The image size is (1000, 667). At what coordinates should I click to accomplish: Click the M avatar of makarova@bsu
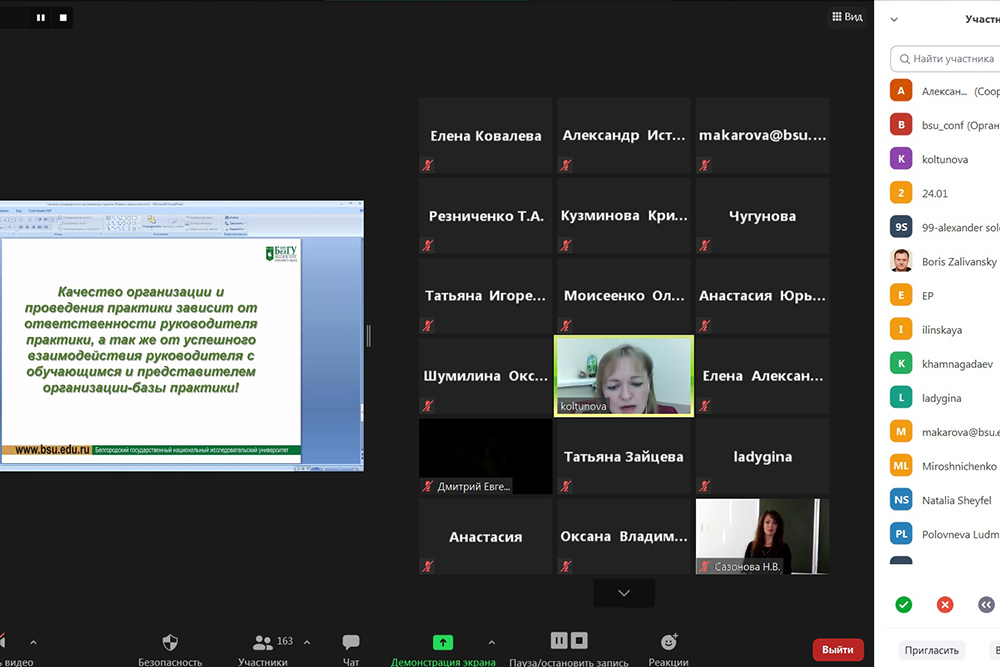click(901, 432)
